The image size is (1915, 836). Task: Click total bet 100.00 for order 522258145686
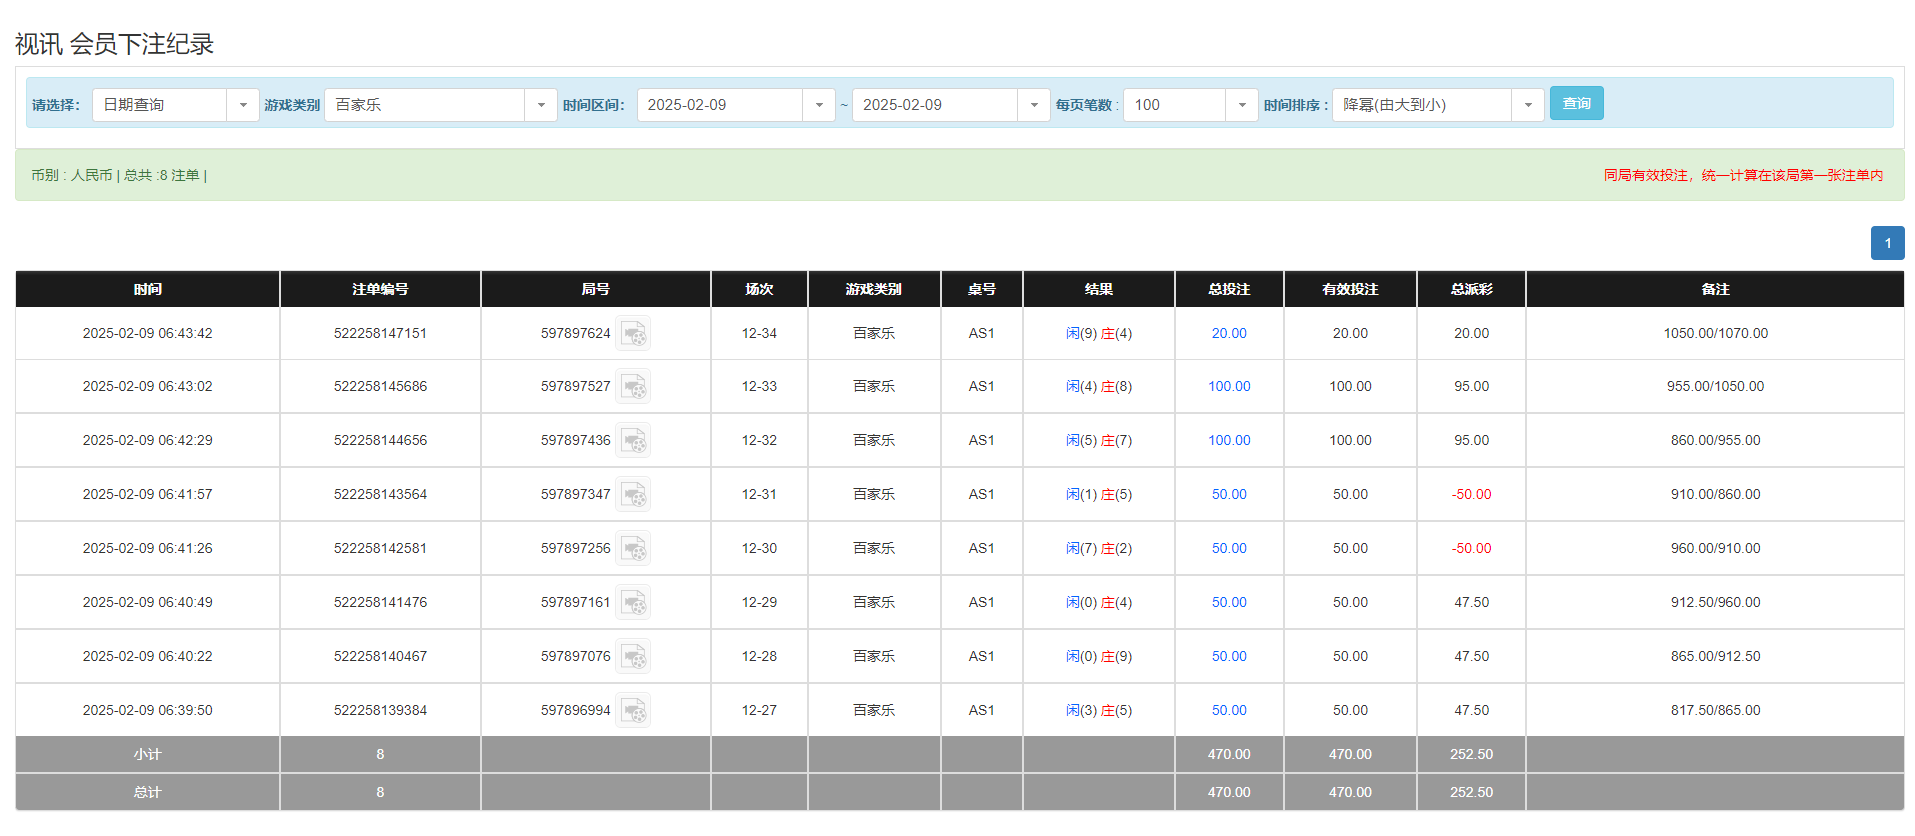pyautogui.click(x=1229, y=387)
